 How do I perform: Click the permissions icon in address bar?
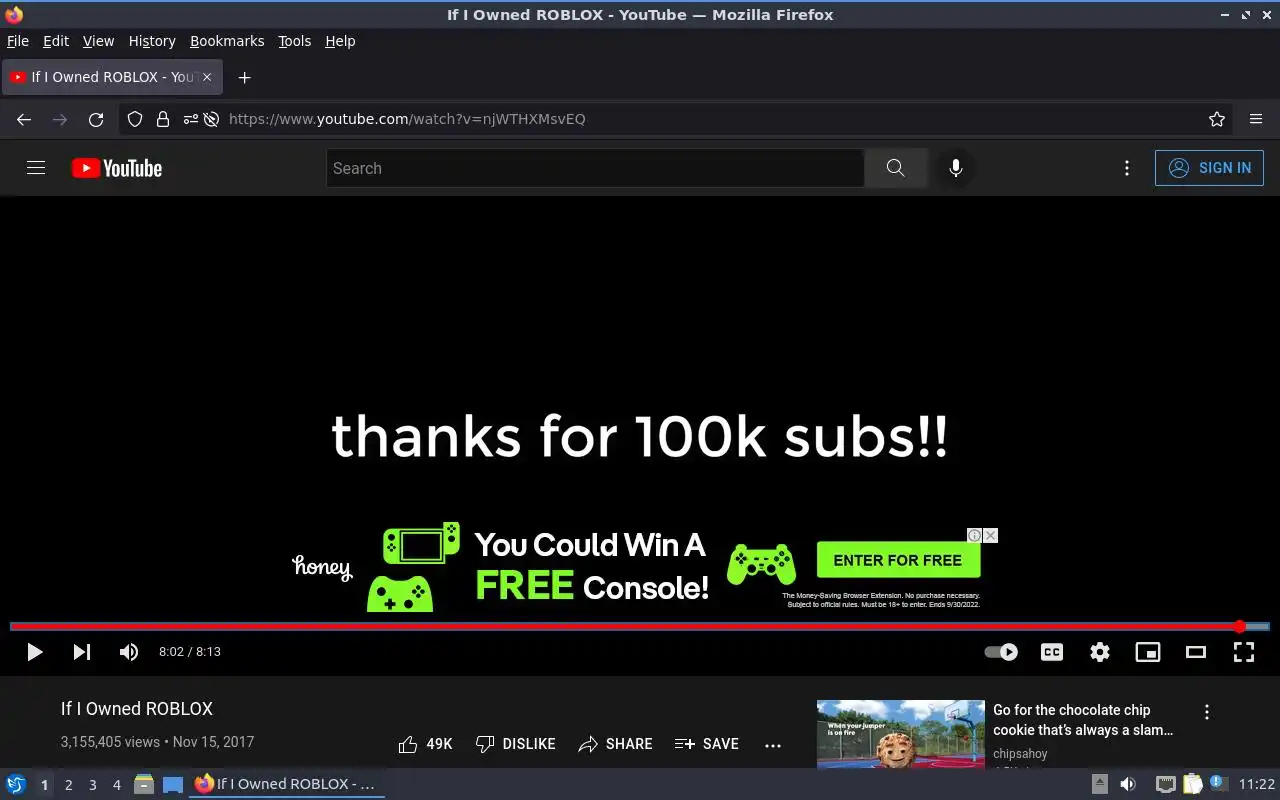[x=190, y=119]
